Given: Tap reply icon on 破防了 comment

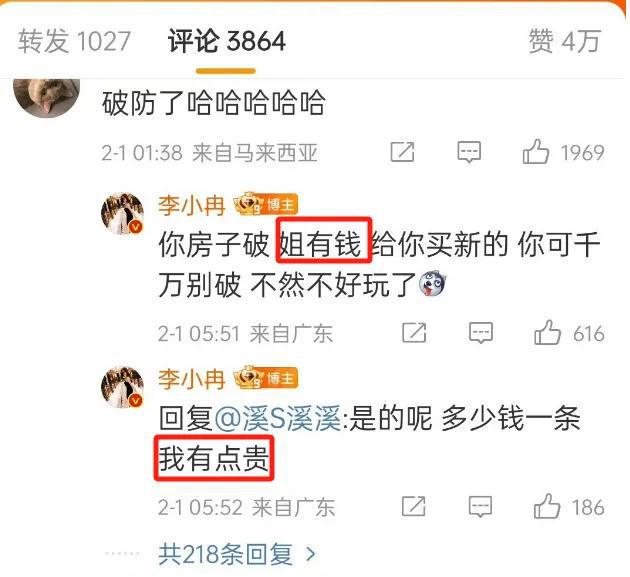Looking at the screenshot, I should (469, 152).
